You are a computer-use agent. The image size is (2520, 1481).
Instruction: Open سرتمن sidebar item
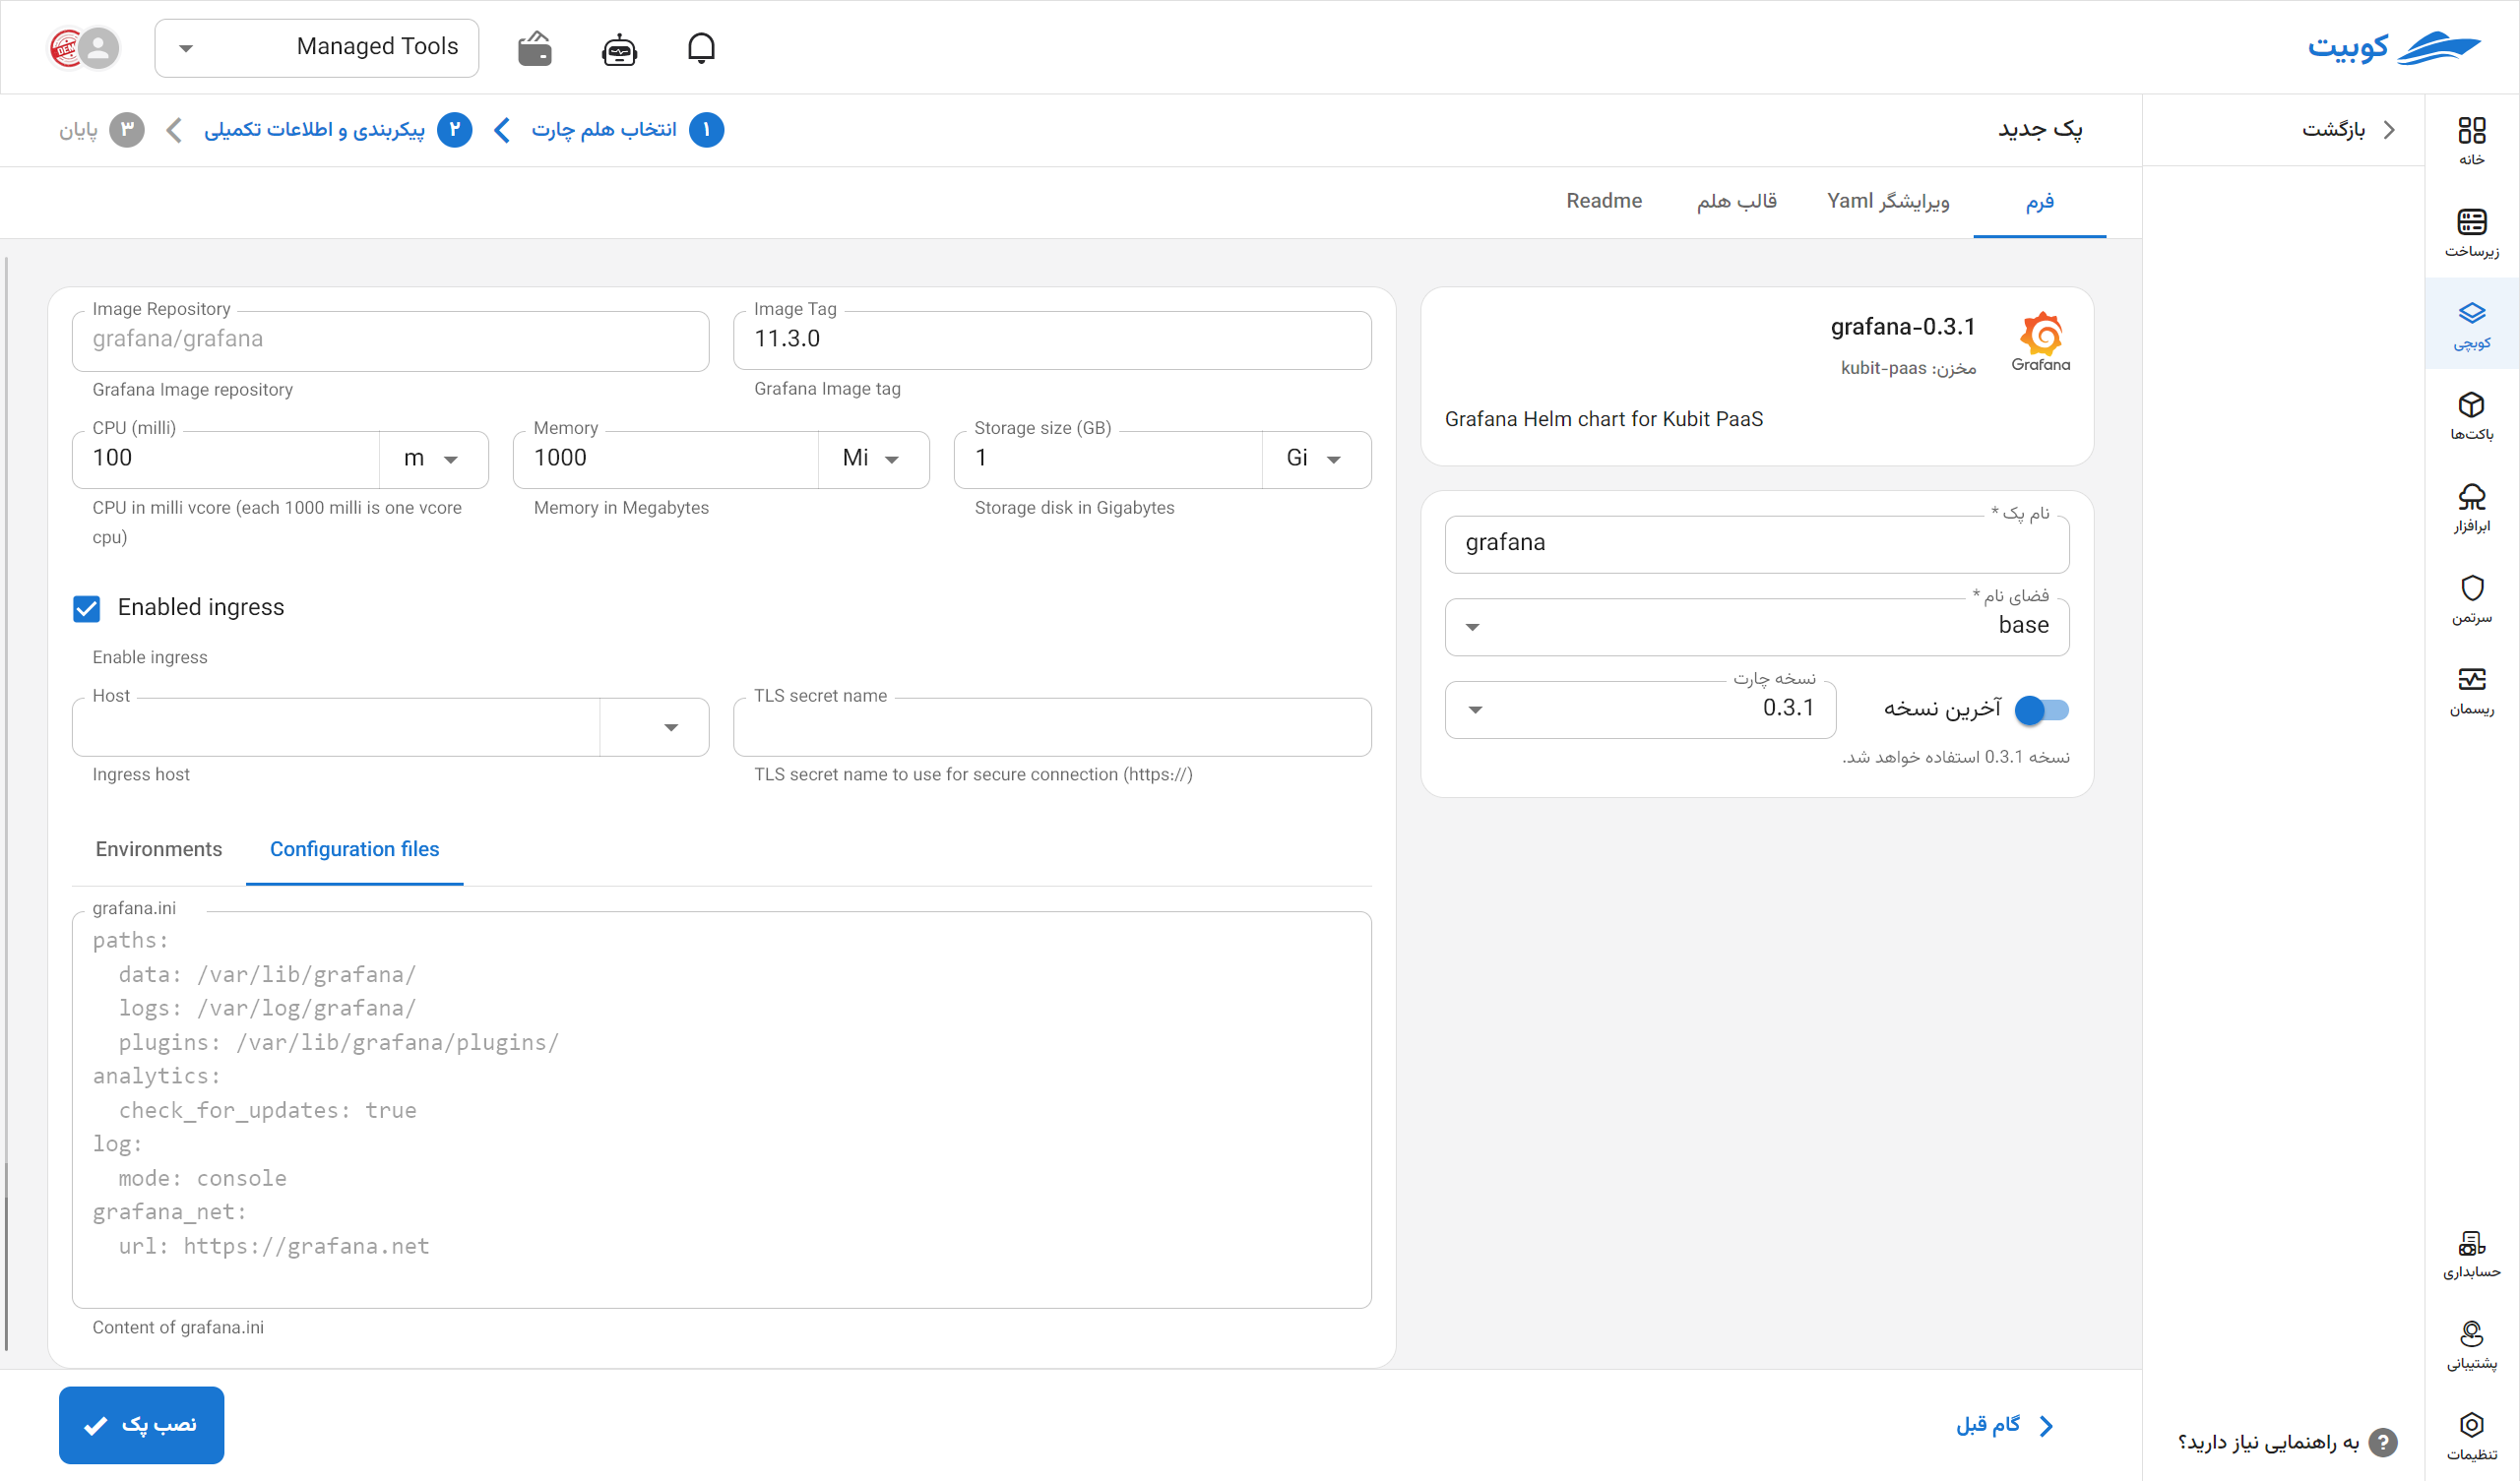[2471, 599]
